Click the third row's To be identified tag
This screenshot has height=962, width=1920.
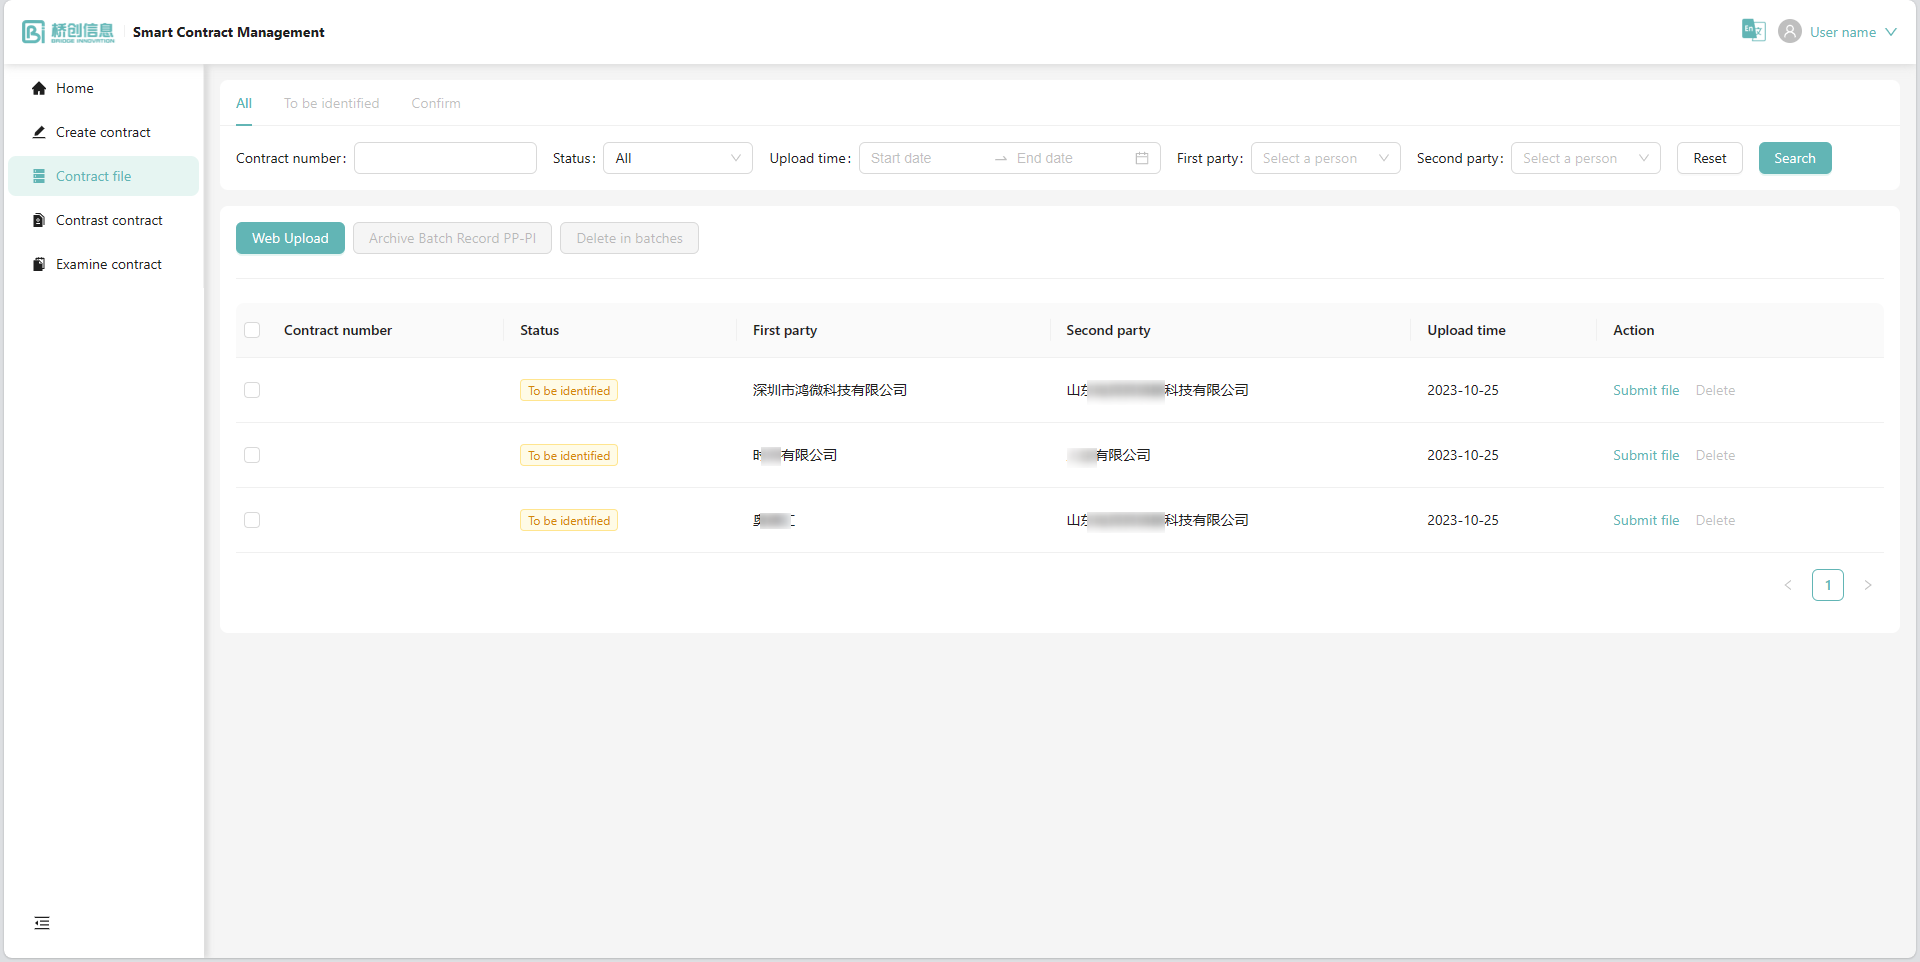coord(569,521)
